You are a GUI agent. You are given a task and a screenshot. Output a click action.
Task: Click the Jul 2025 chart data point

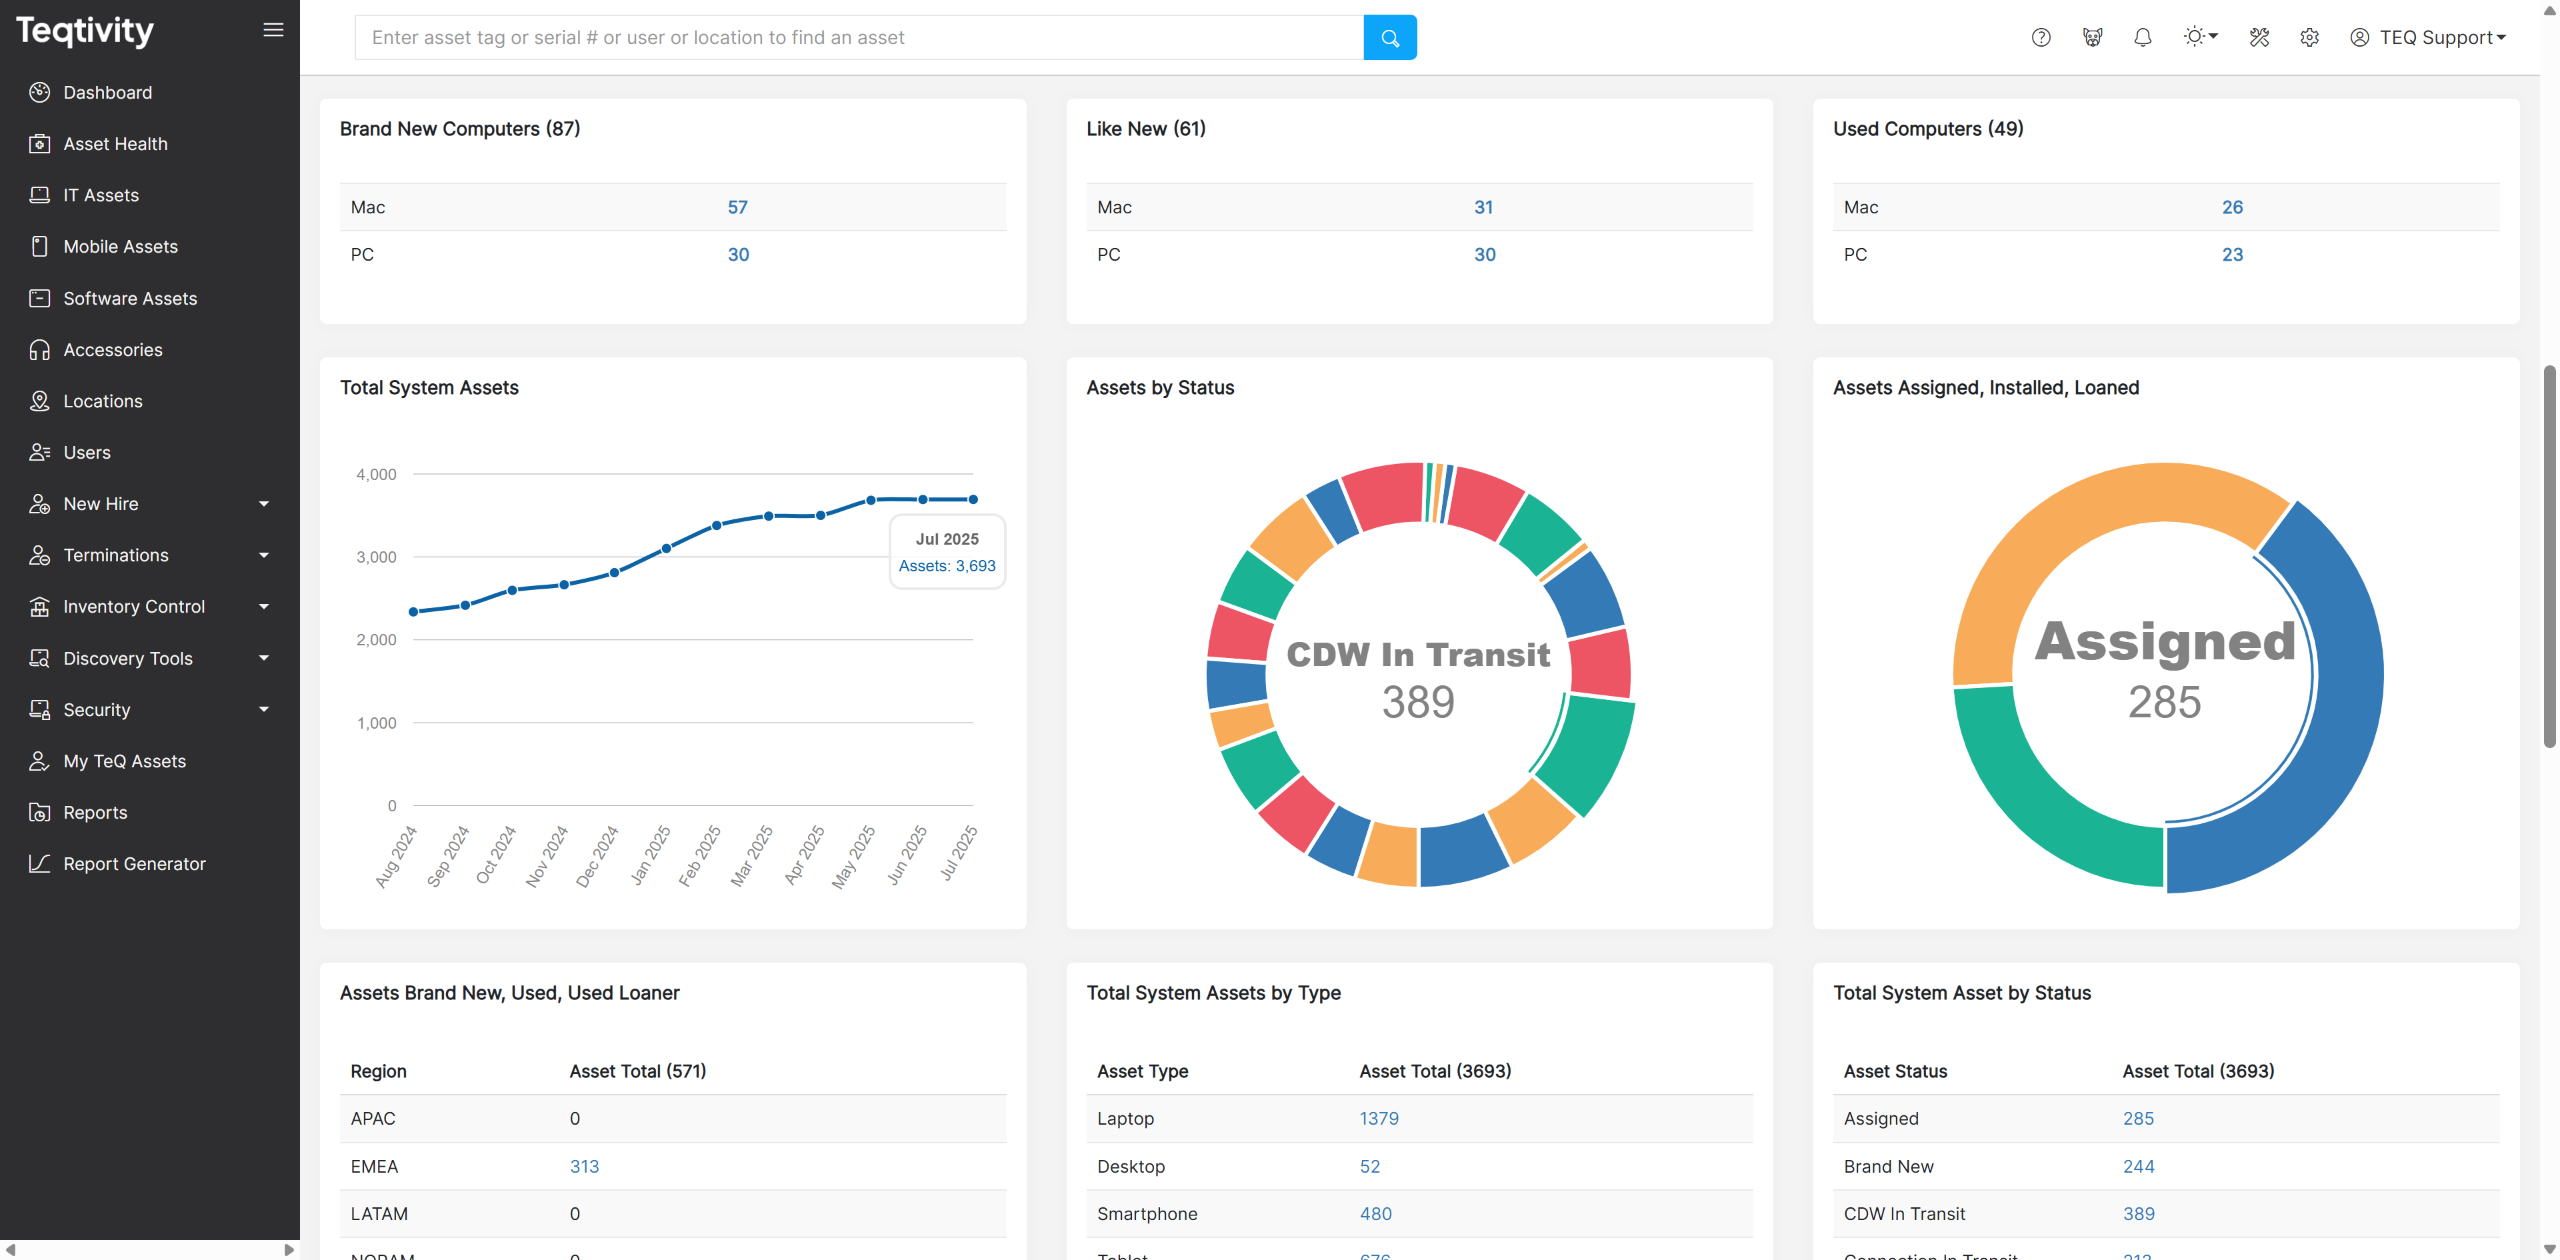[973, 499]
